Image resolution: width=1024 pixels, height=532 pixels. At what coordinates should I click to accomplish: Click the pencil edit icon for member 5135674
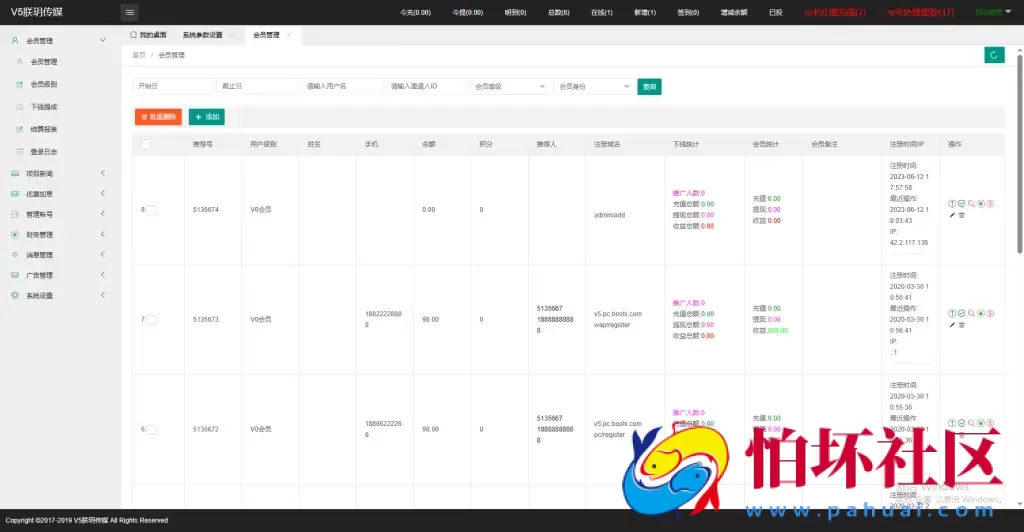pyautogui.click(x=952, y=215)
